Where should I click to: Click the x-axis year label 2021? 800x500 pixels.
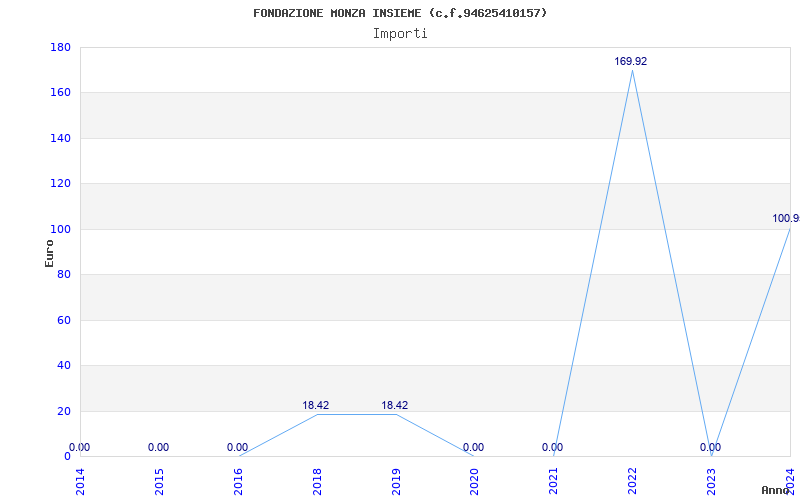[x=554, y=482]
